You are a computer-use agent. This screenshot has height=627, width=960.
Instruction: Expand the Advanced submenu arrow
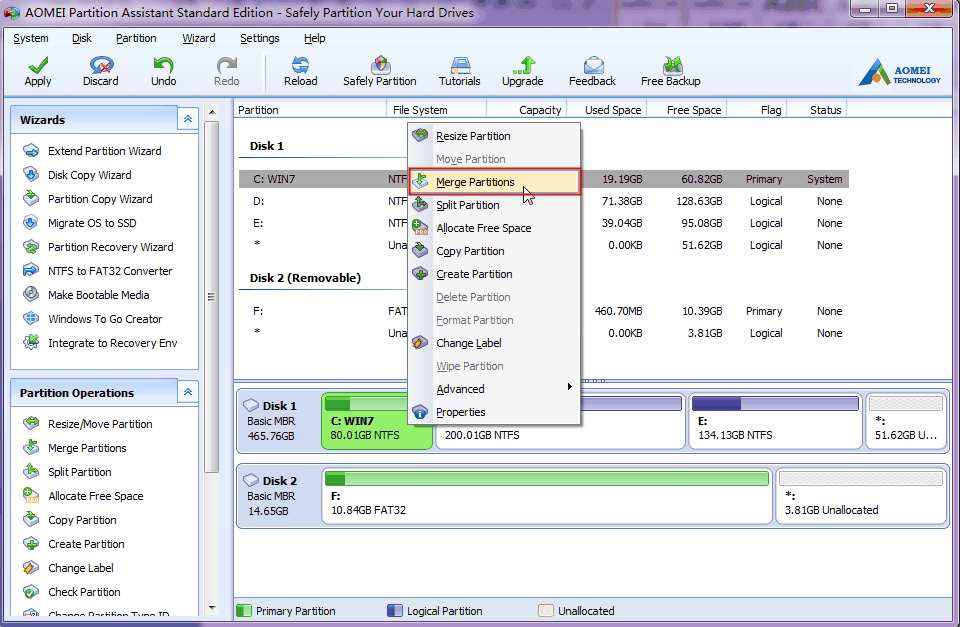(x=569, y=386)
